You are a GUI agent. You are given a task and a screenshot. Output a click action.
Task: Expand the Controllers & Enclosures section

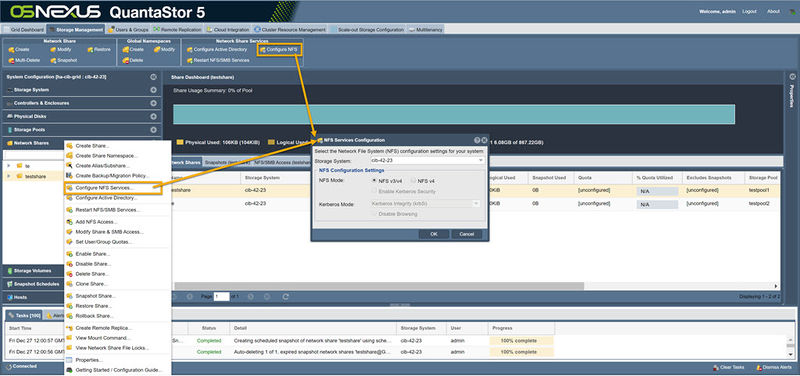click(x=153, y=103)
